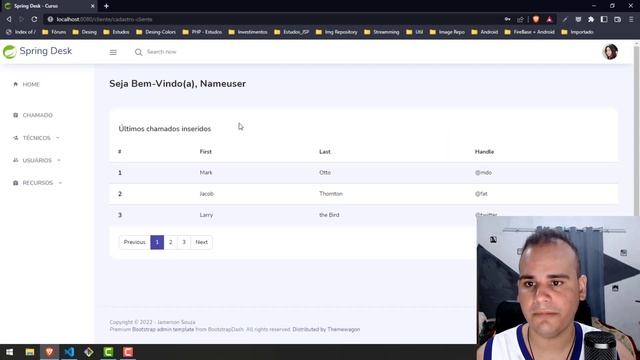Click the Spring Desk brand text
The height and width of the screenshot is (360, 640).
coord(46,51)
